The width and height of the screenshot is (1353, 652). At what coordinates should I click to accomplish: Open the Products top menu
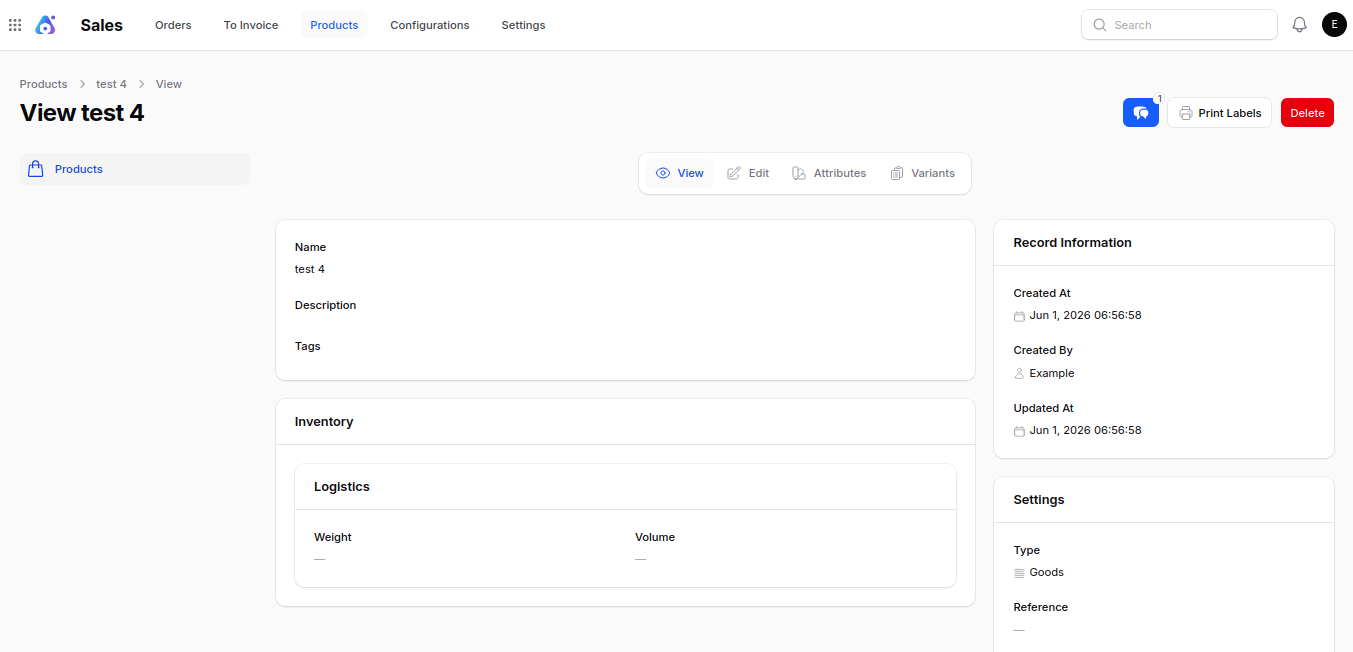click(334, 25)
